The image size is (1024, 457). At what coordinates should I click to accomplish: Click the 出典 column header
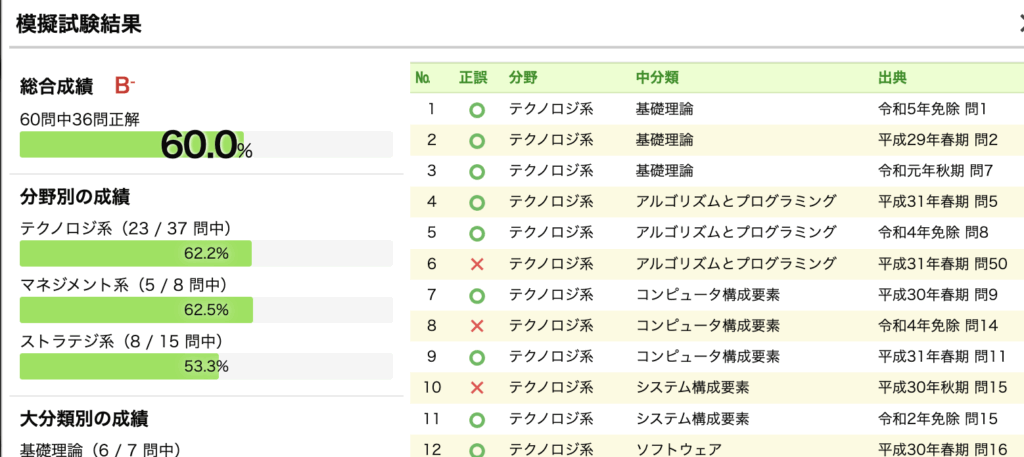892,77
